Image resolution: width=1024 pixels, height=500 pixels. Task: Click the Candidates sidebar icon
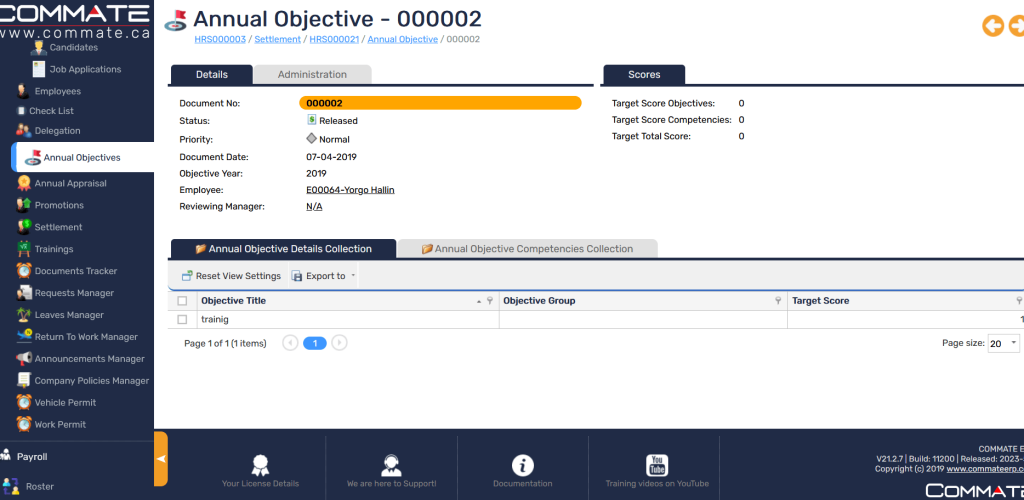click(39, 48)
